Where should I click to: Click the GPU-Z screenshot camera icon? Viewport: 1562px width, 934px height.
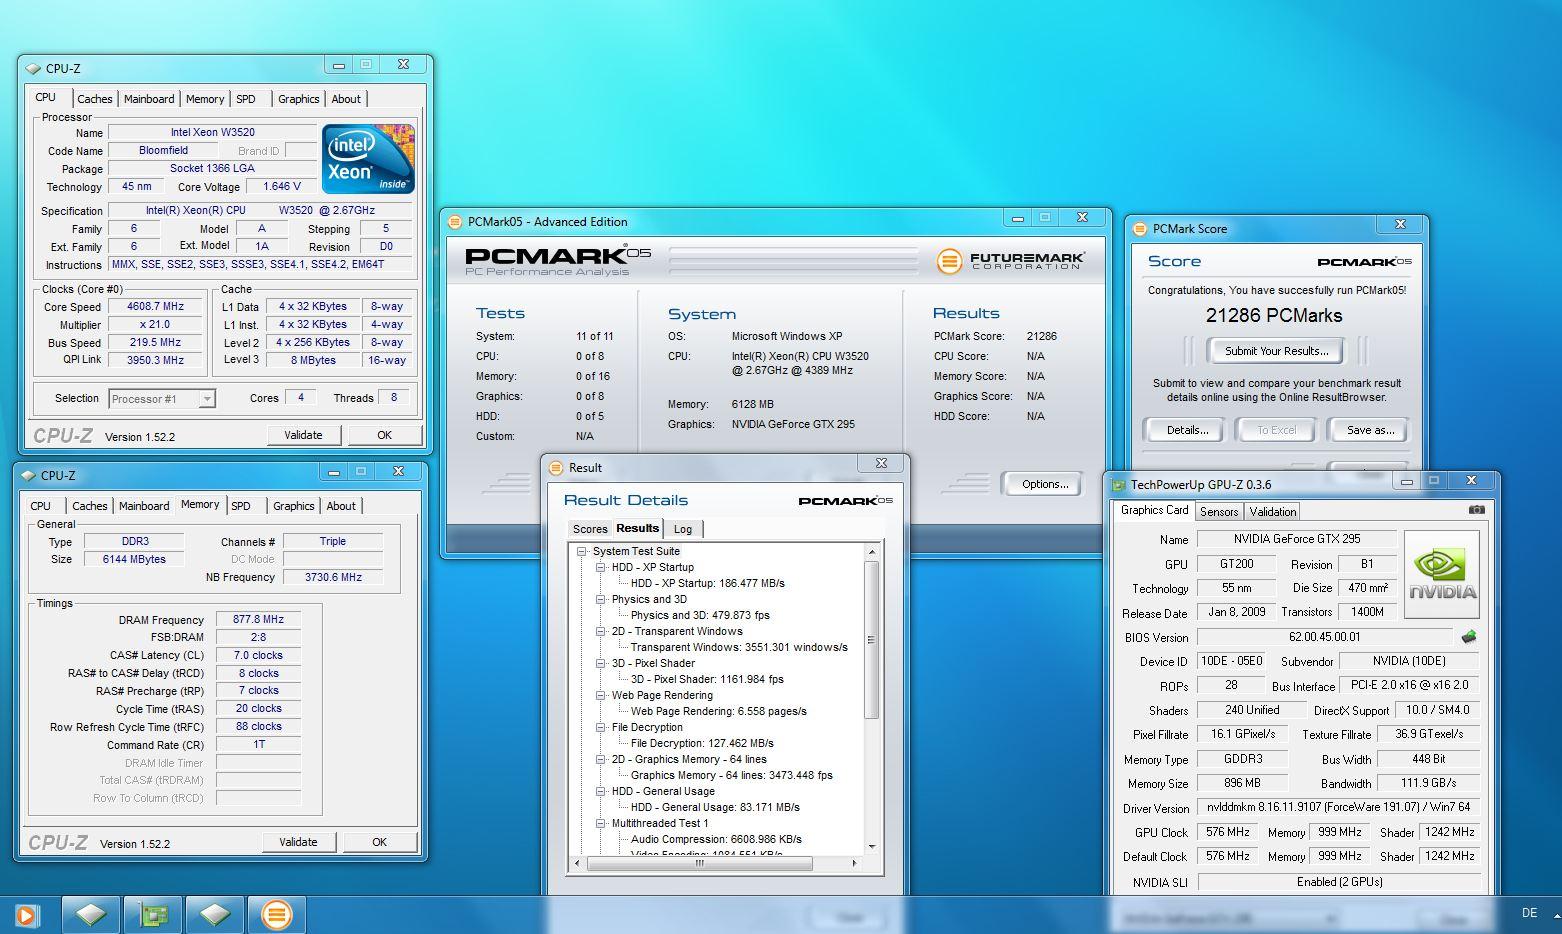pyautogui.click(x=1476, y=510)
